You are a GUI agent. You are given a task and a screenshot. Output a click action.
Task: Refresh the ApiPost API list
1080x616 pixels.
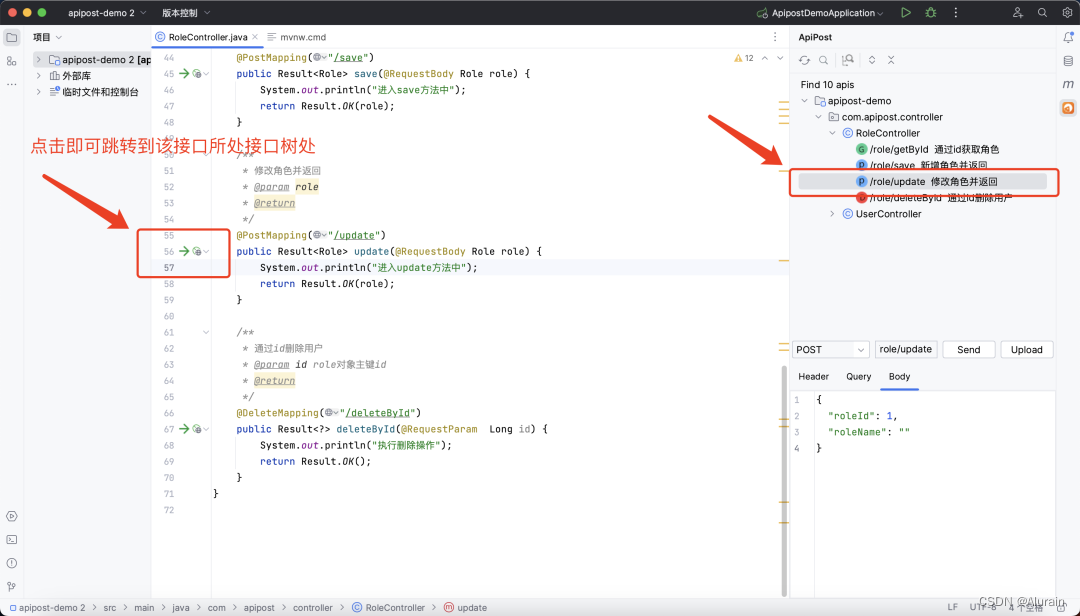coord(804,60)
